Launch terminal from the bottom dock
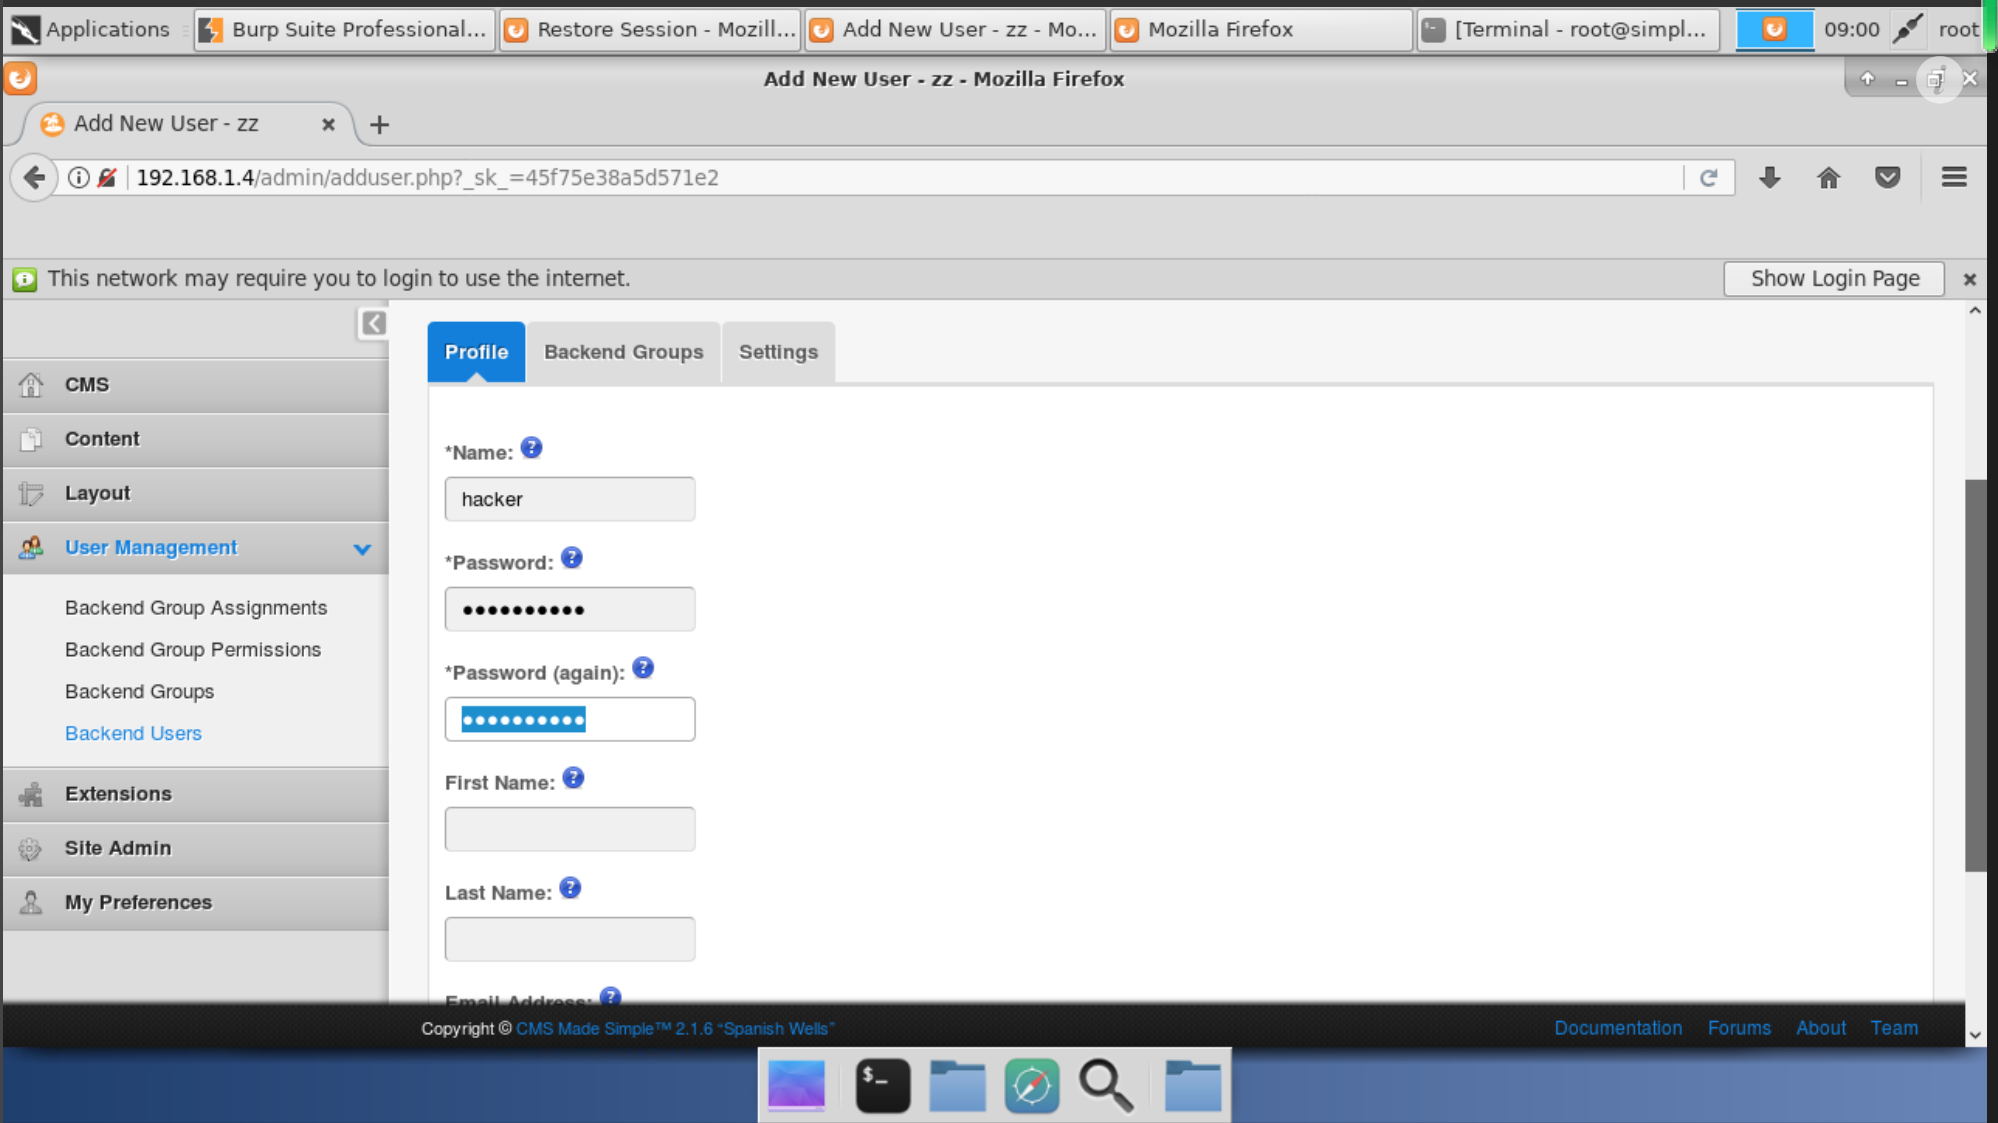Screen dimensions: 1998x1123 click(882, 1085)
